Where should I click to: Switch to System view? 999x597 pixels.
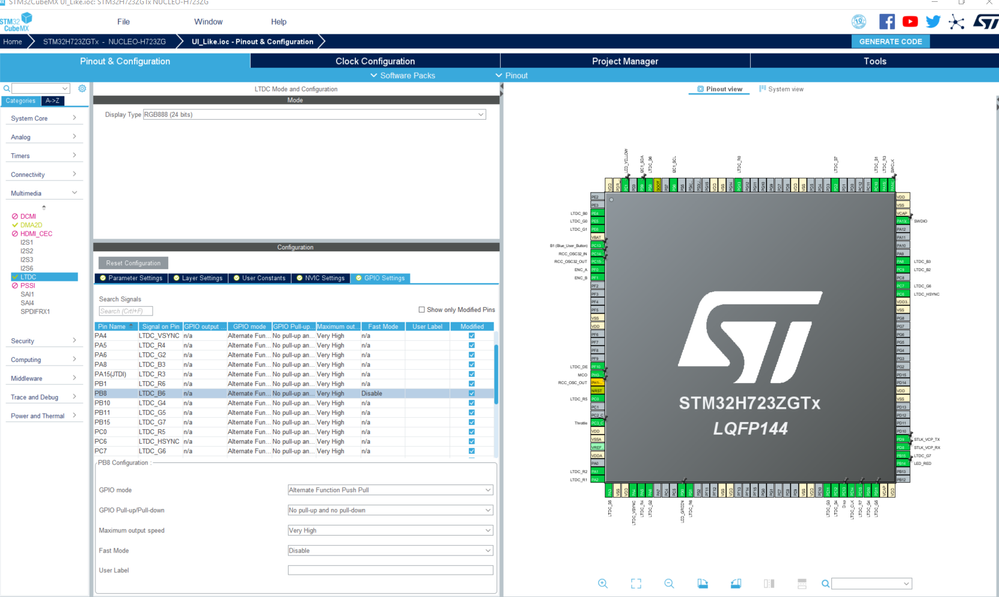coord(781,89)
